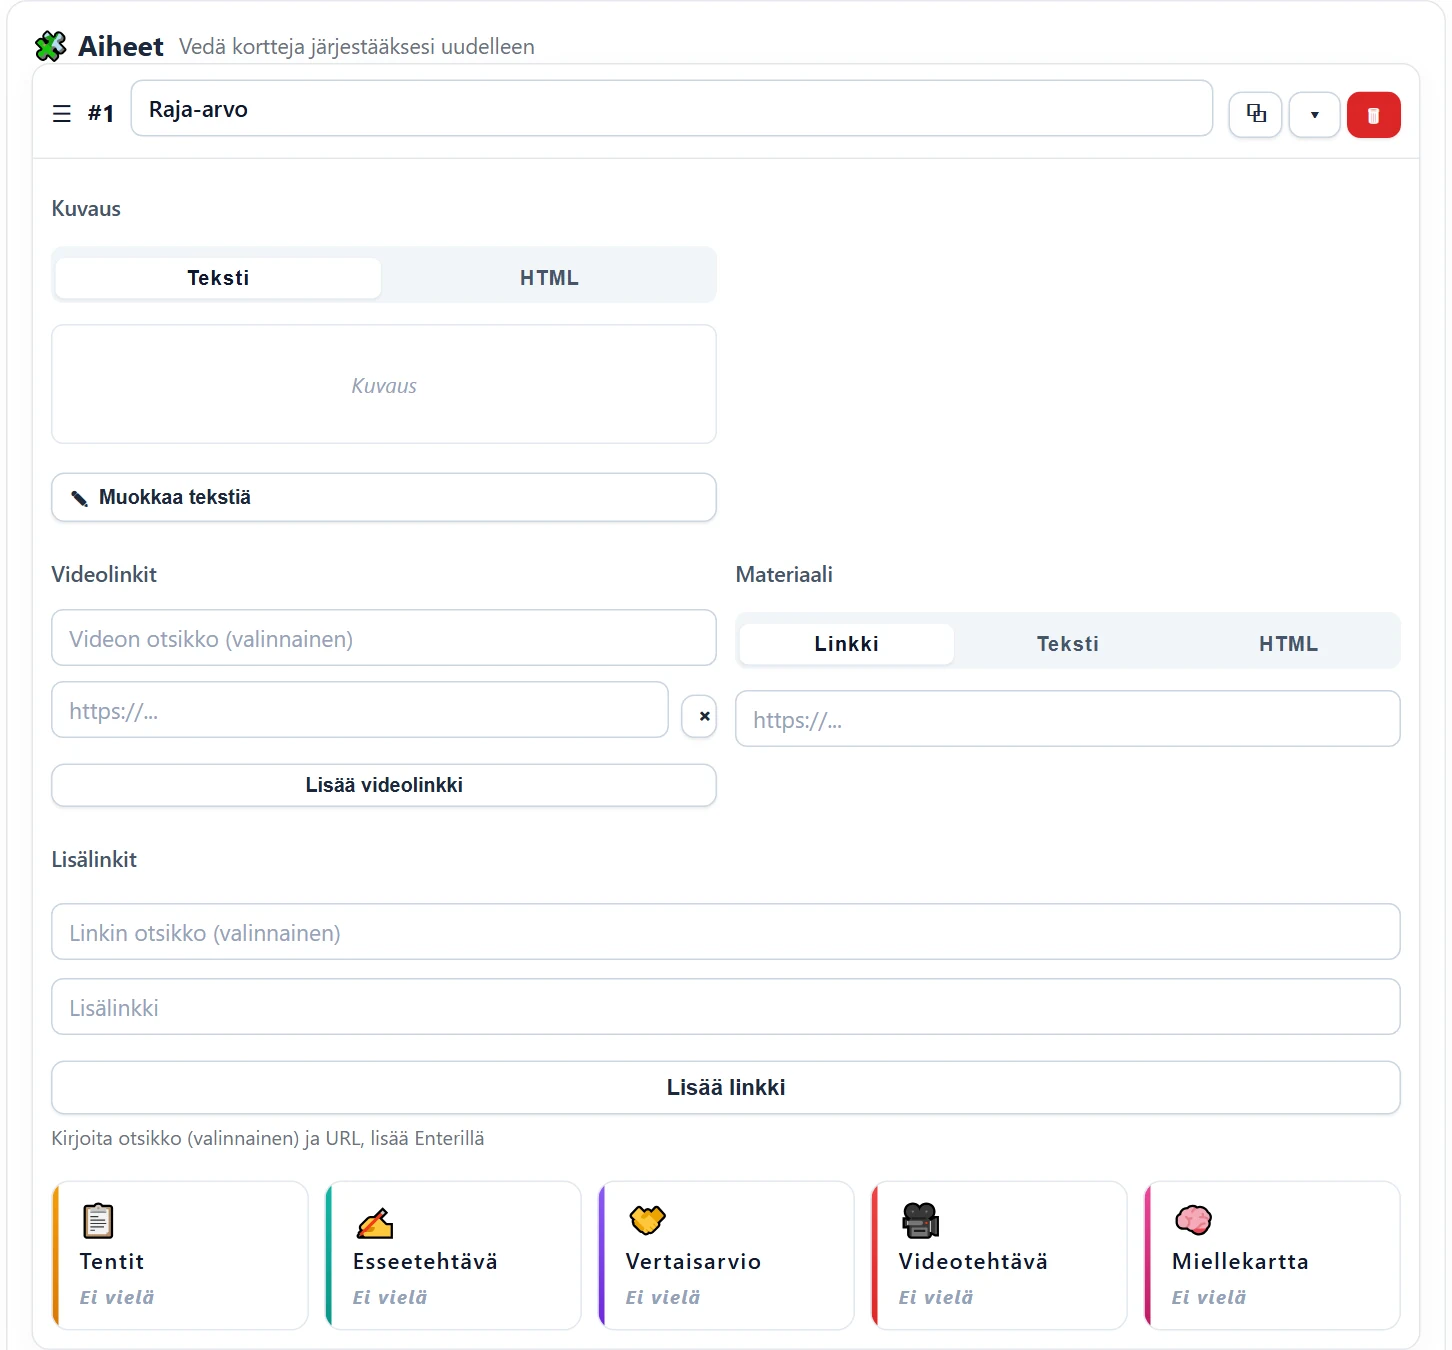Click the Esseetehtävä writing icon

click(375, 1221)
